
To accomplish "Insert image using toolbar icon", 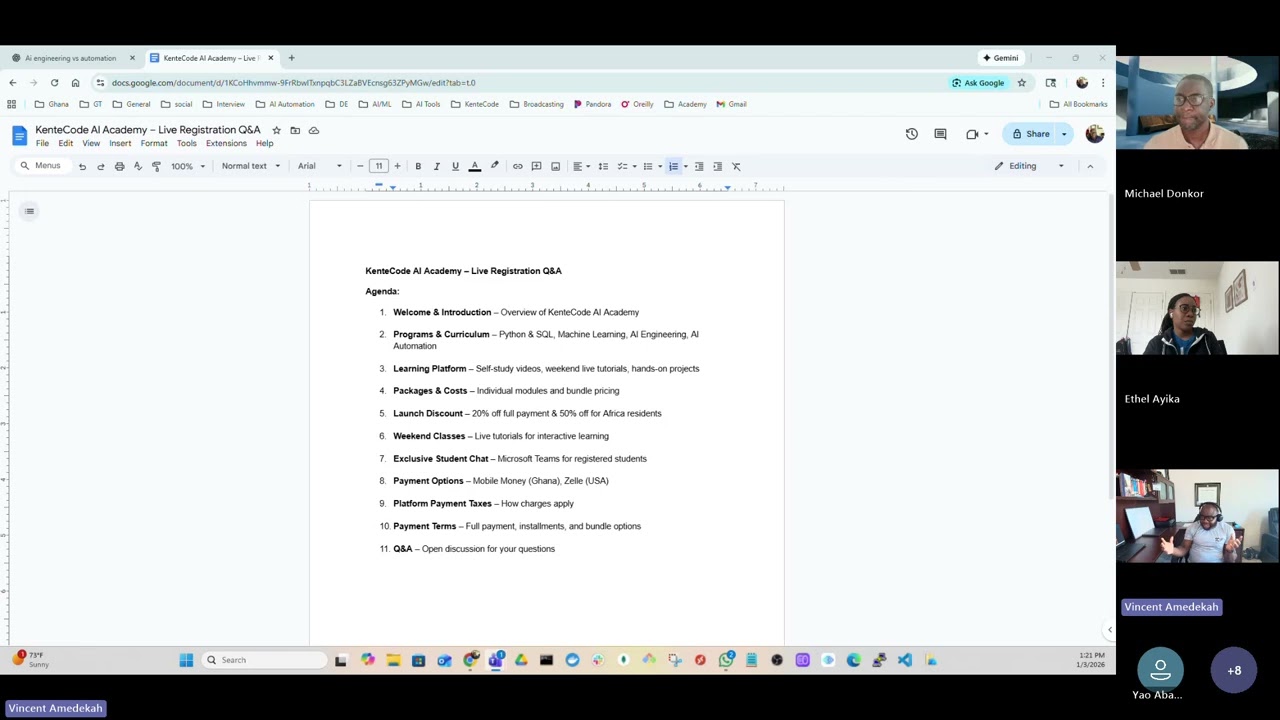I will click(x=555, y=166).
